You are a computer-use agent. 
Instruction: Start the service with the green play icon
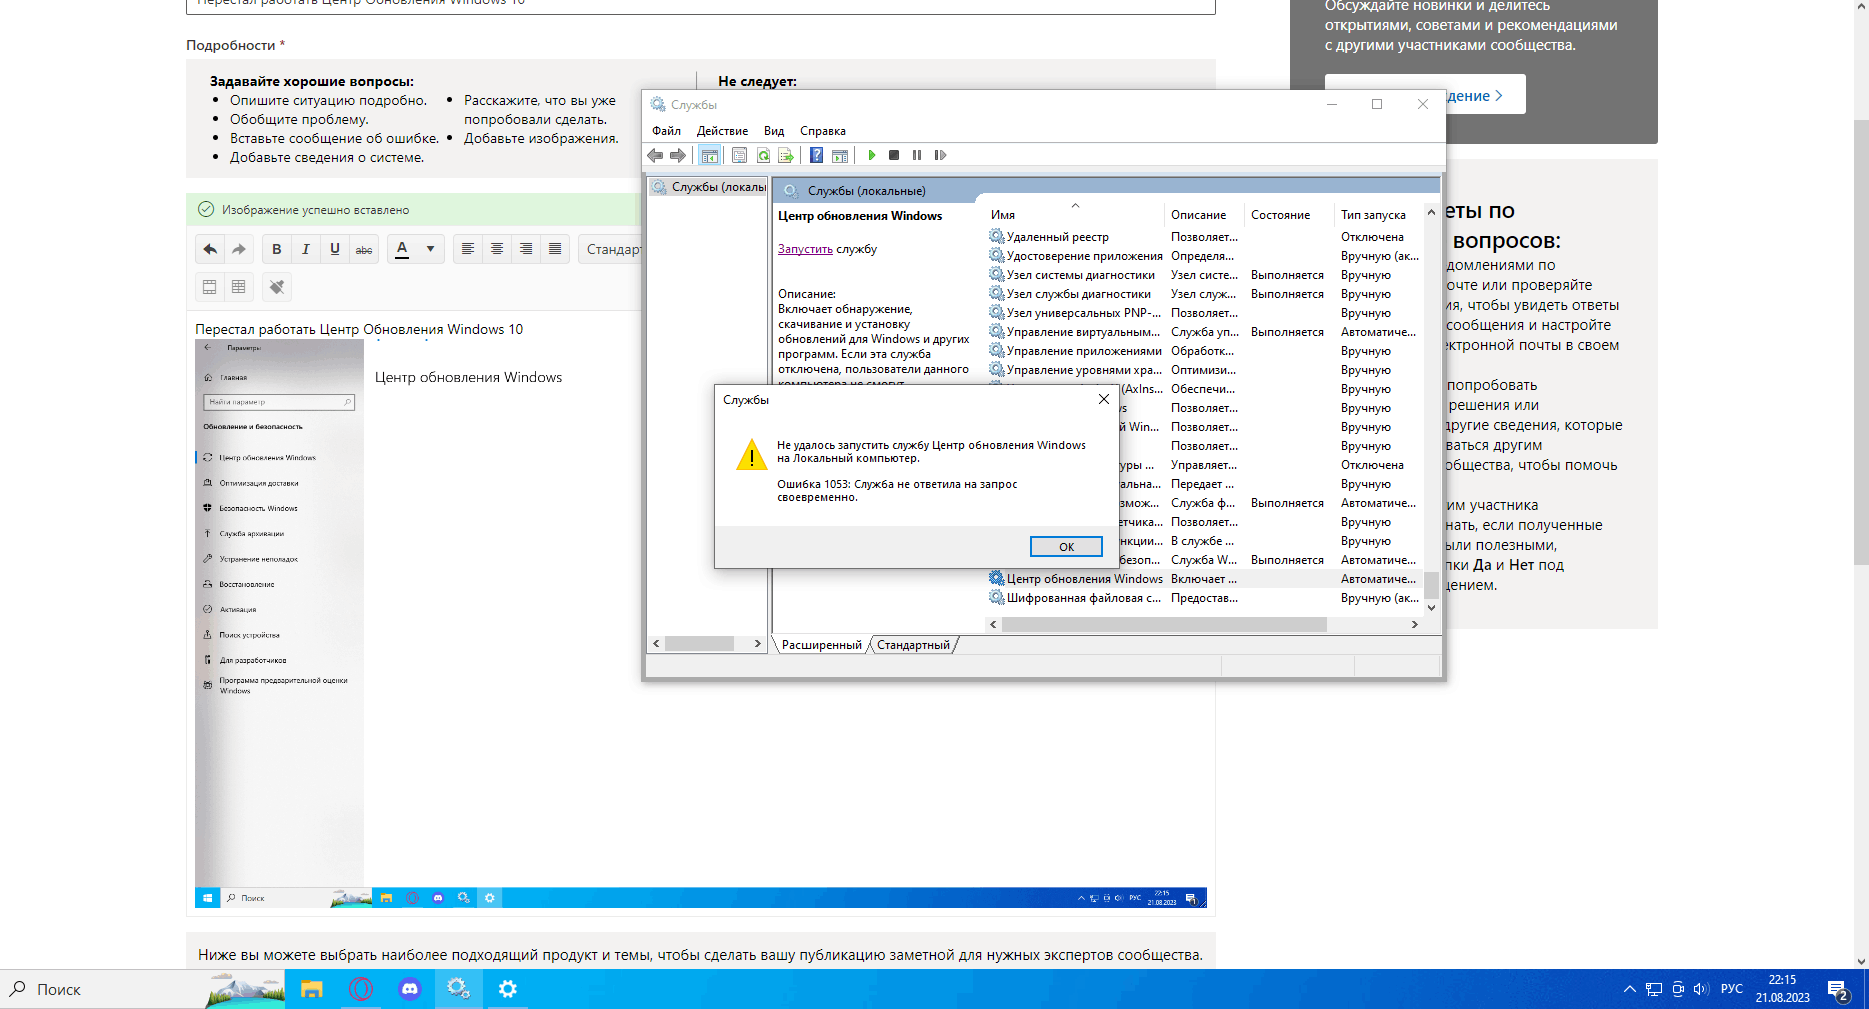click(872, 155)
